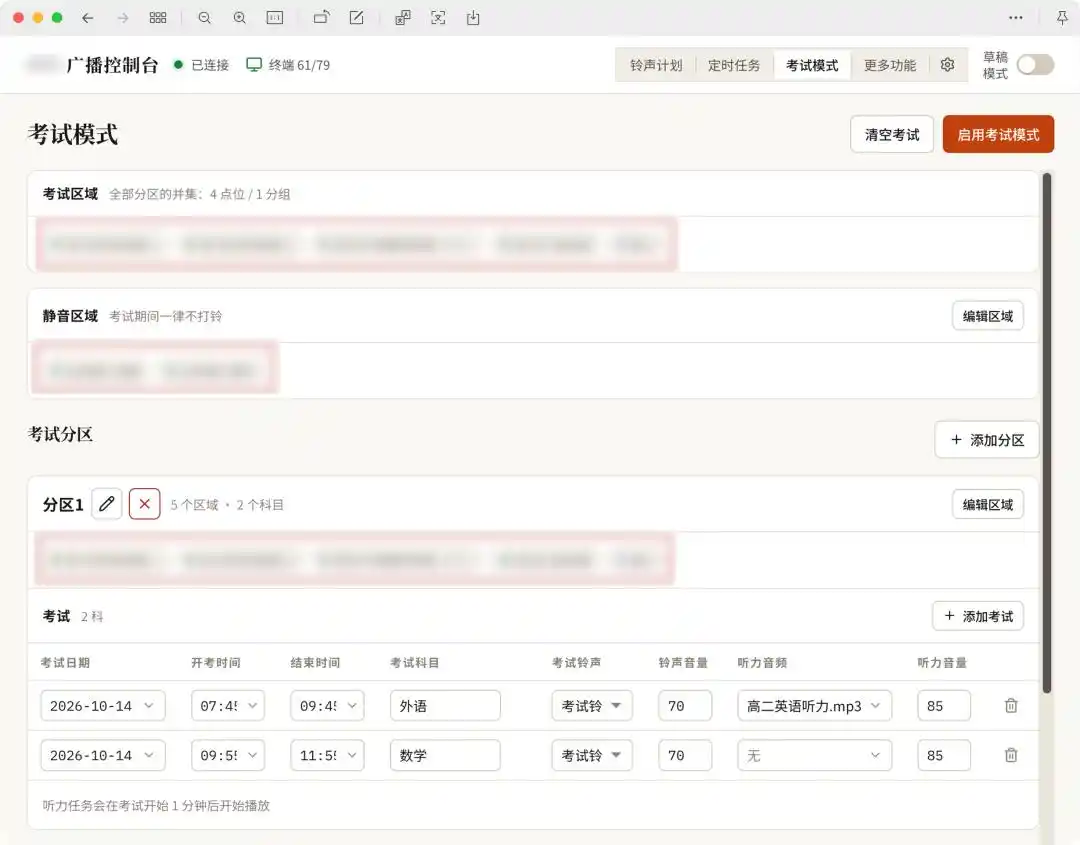Click the vertical scrollbar on the right

coord(1046,432)
